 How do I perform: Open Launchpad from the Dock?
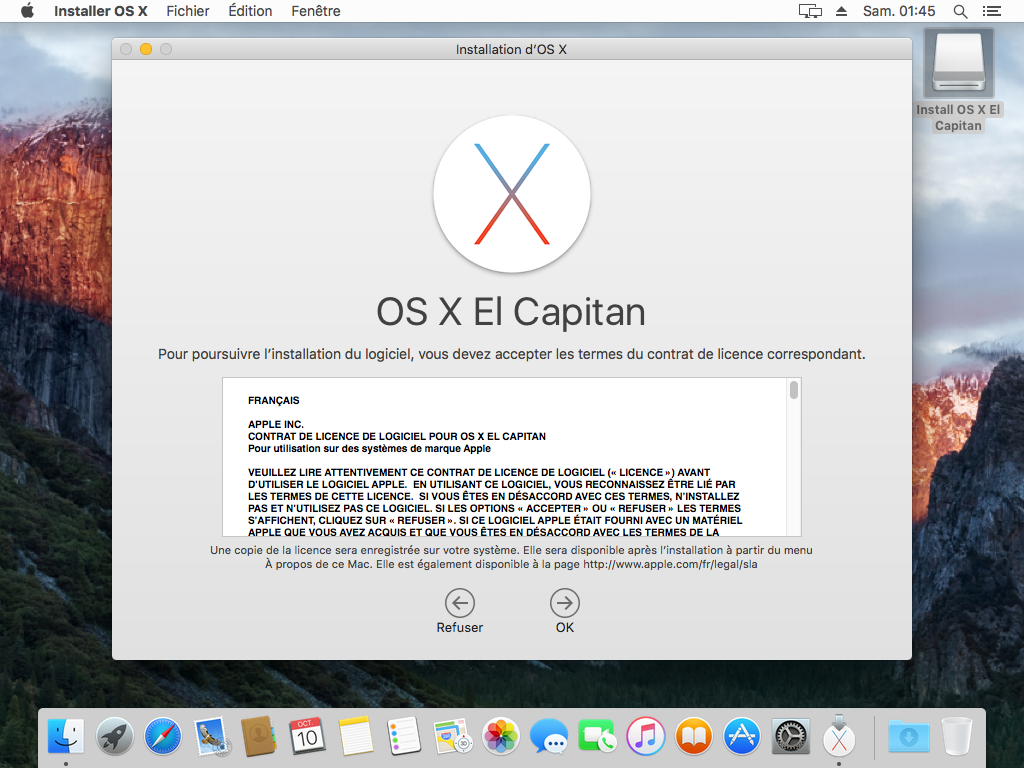click(x=114, y=737)
